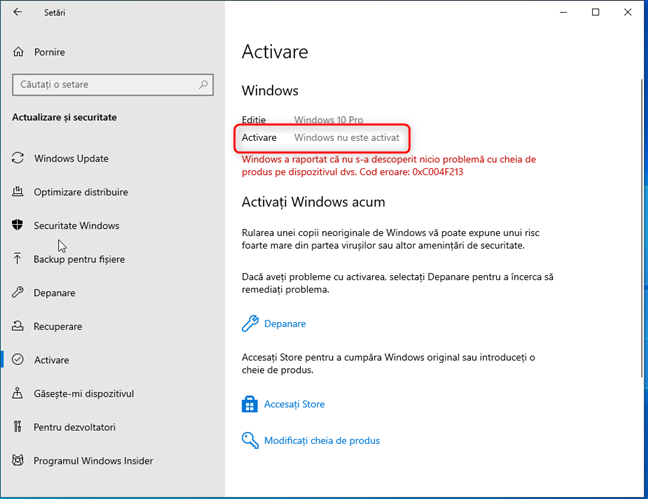This screenshot has height=499, width=648.
Task: Click Modificați cheia de produs link
Action: pyautogui.click(x=322, y=440)
